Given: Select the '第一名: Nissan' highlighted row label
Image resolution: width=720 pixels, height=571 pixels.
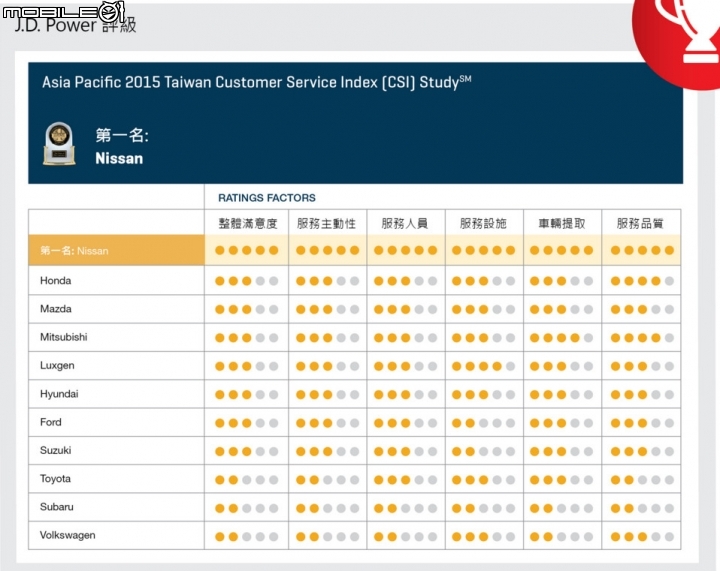Looking at the screenshot, I should [74, 251].
